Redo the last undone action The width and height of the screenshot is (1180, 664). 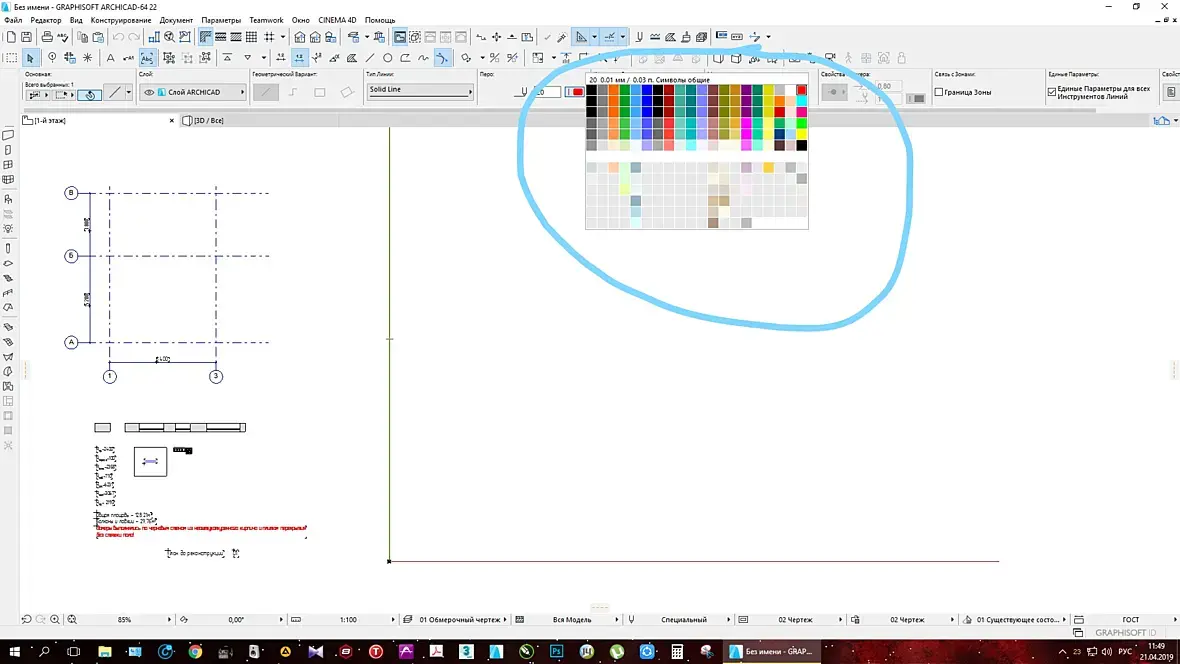pyautogui.click(x=134, y=37)
